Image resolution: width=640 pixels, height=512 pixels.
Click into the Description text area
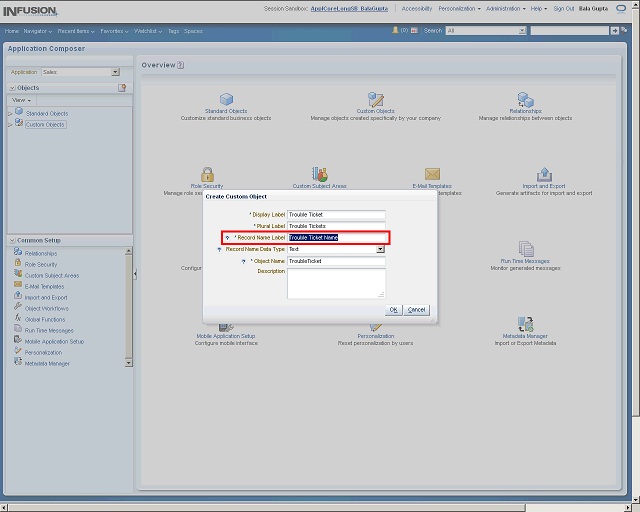[x=336, y=283]
